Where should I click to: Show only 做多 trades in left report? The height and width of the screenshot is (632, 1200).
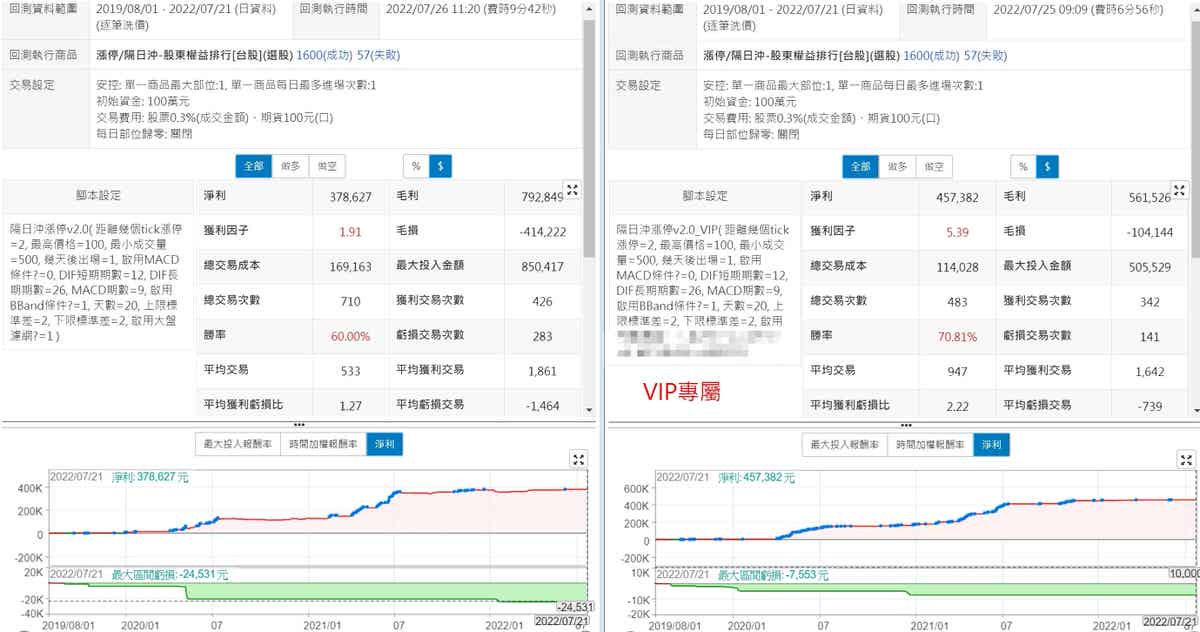point(288,166)
